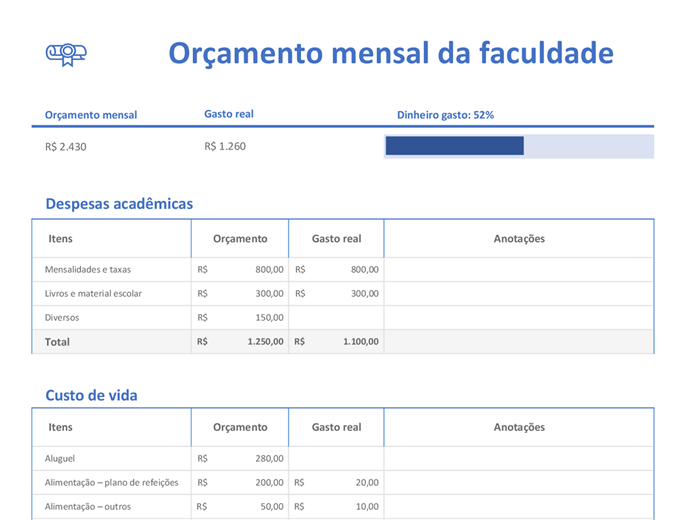Click Orçamento header in Despesas acadêmicas table

tap(240, 238)
